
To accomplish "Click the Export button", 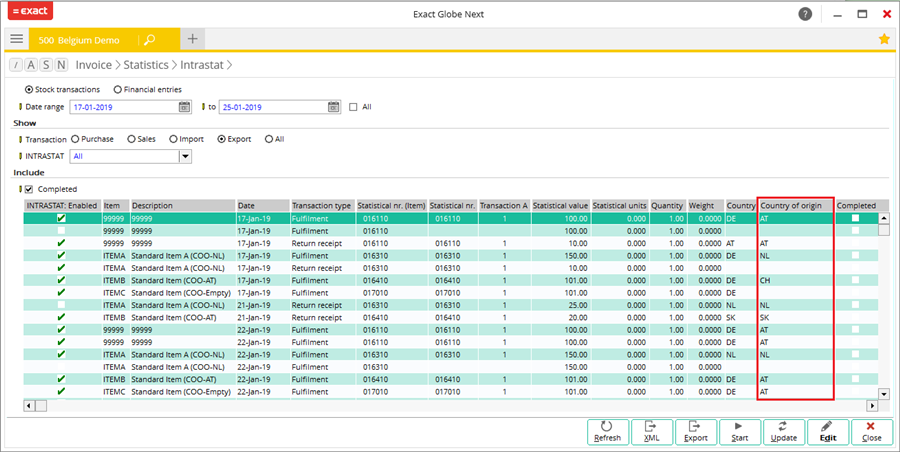I will [696, 432].
